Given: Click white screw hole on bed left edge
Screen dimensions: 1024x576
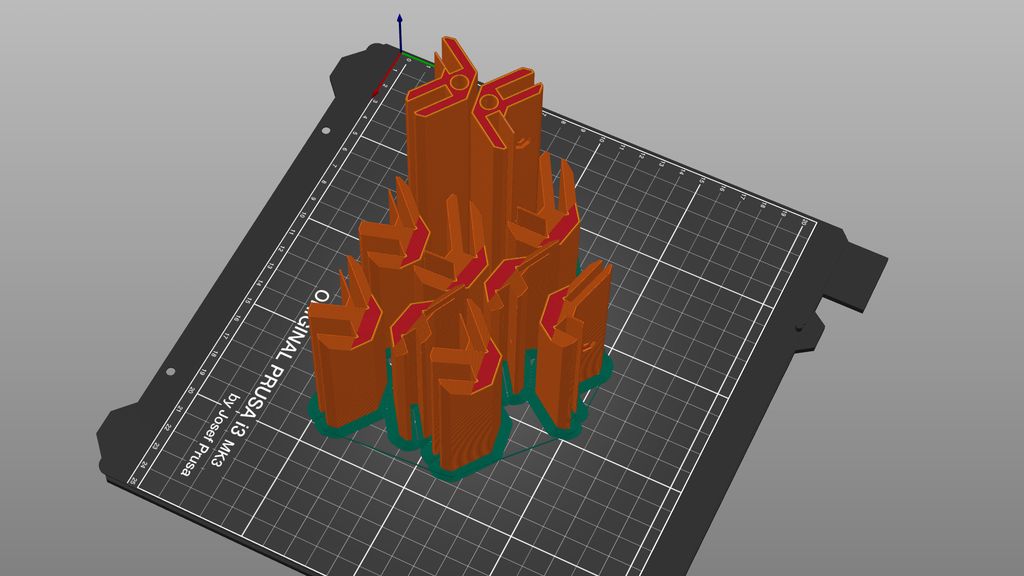Looking at the screenshot, I should click(170, 372).
